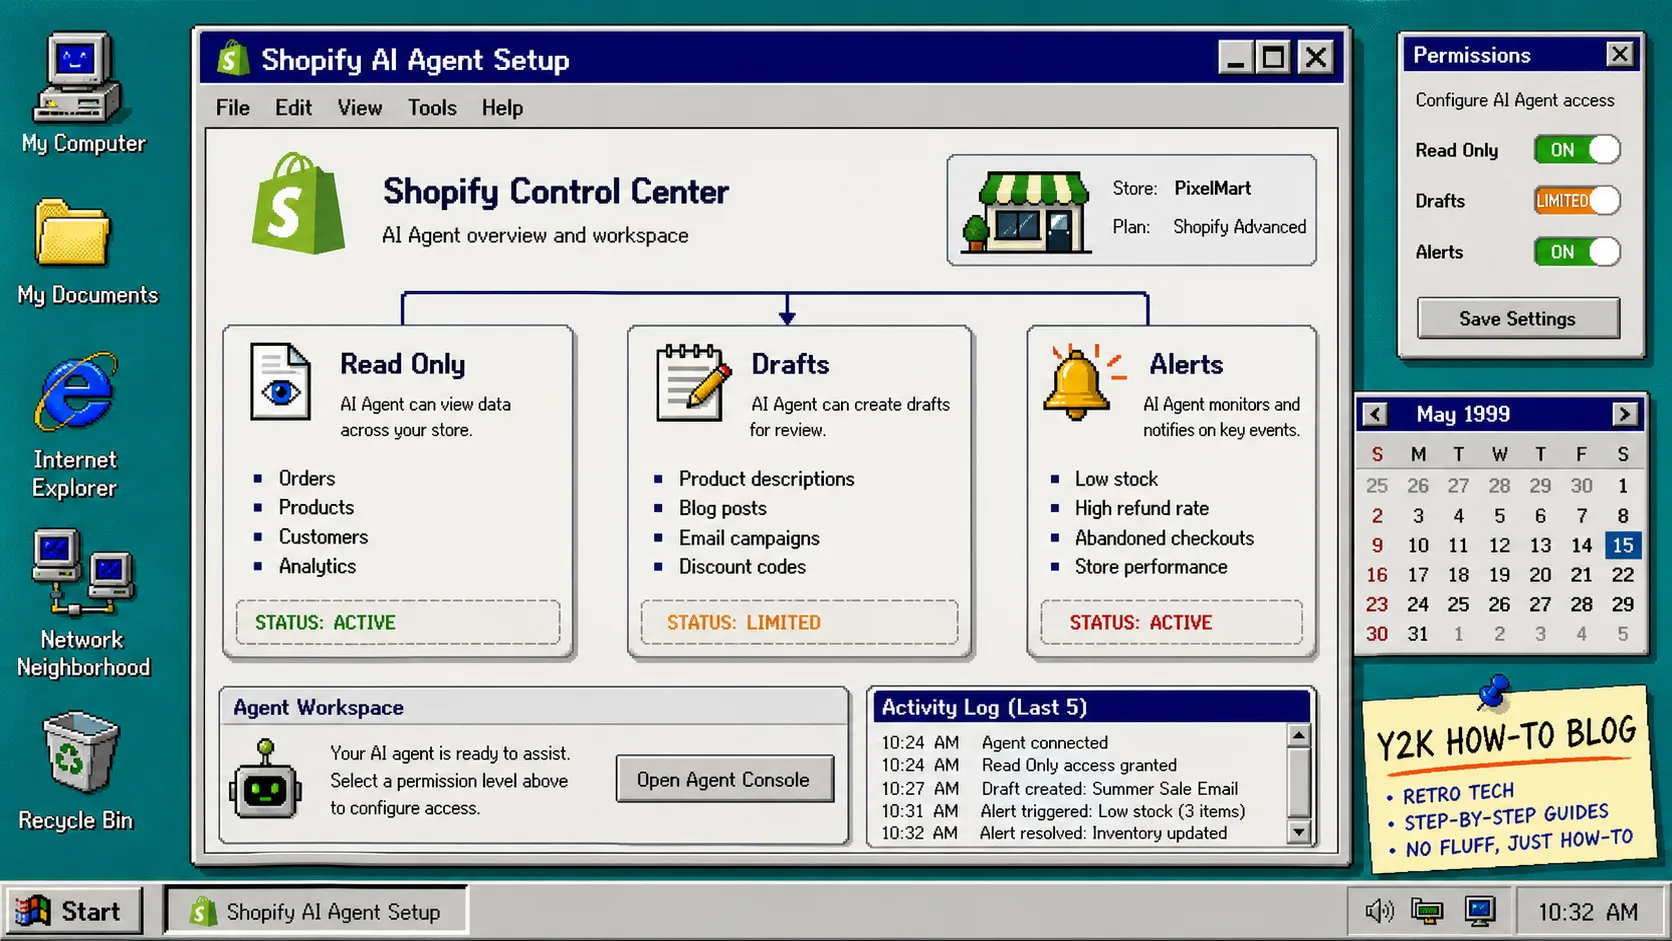Viewport: 1672px width, 941px height.
Task: Open the File menu
Action: pyautogui.click(x=233, y=108)
